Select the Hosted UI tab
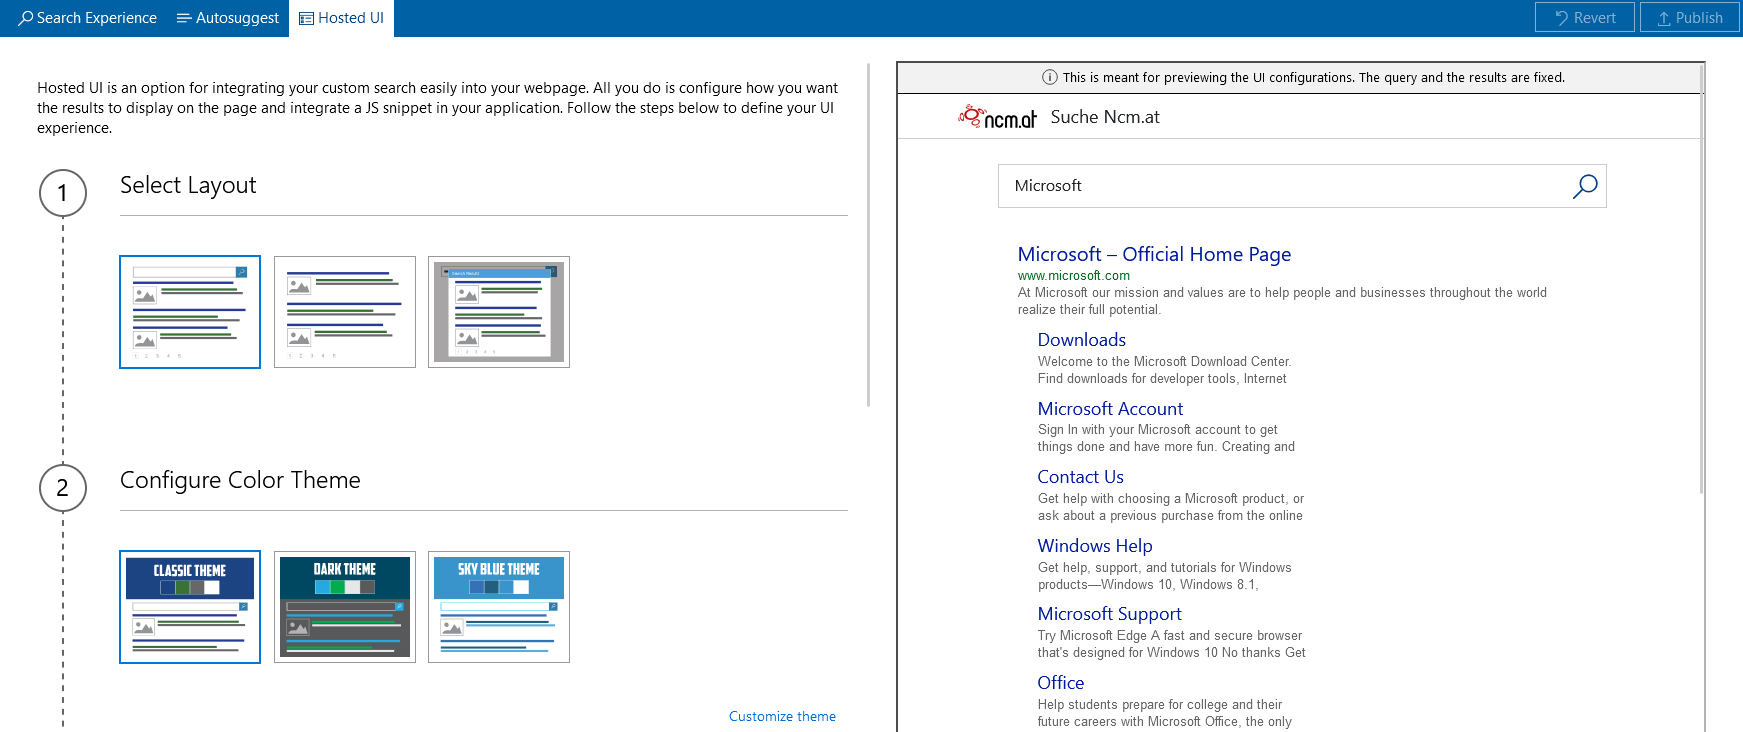Viewport: 1743px width, 732px height. click(x=341, y=18)
